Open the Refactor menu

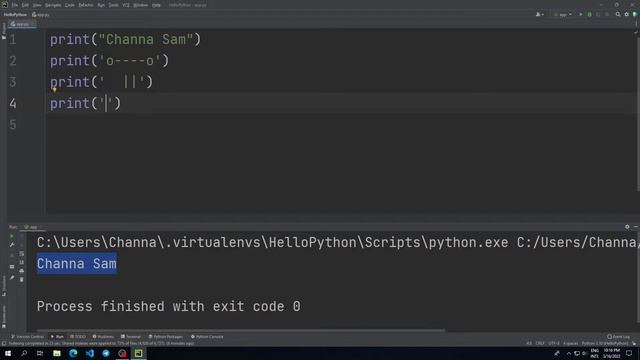tap(86, 5)
